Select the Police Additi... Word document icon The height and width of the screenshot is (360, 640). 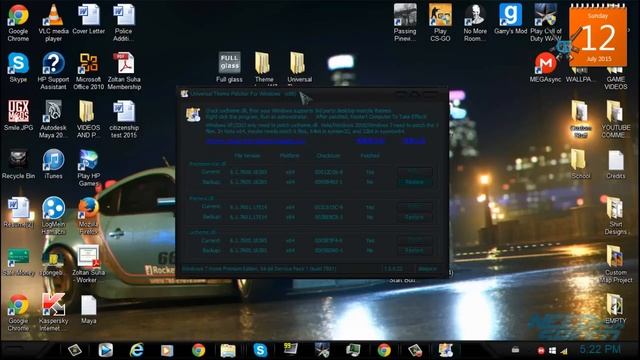click(x=124, y=22)
